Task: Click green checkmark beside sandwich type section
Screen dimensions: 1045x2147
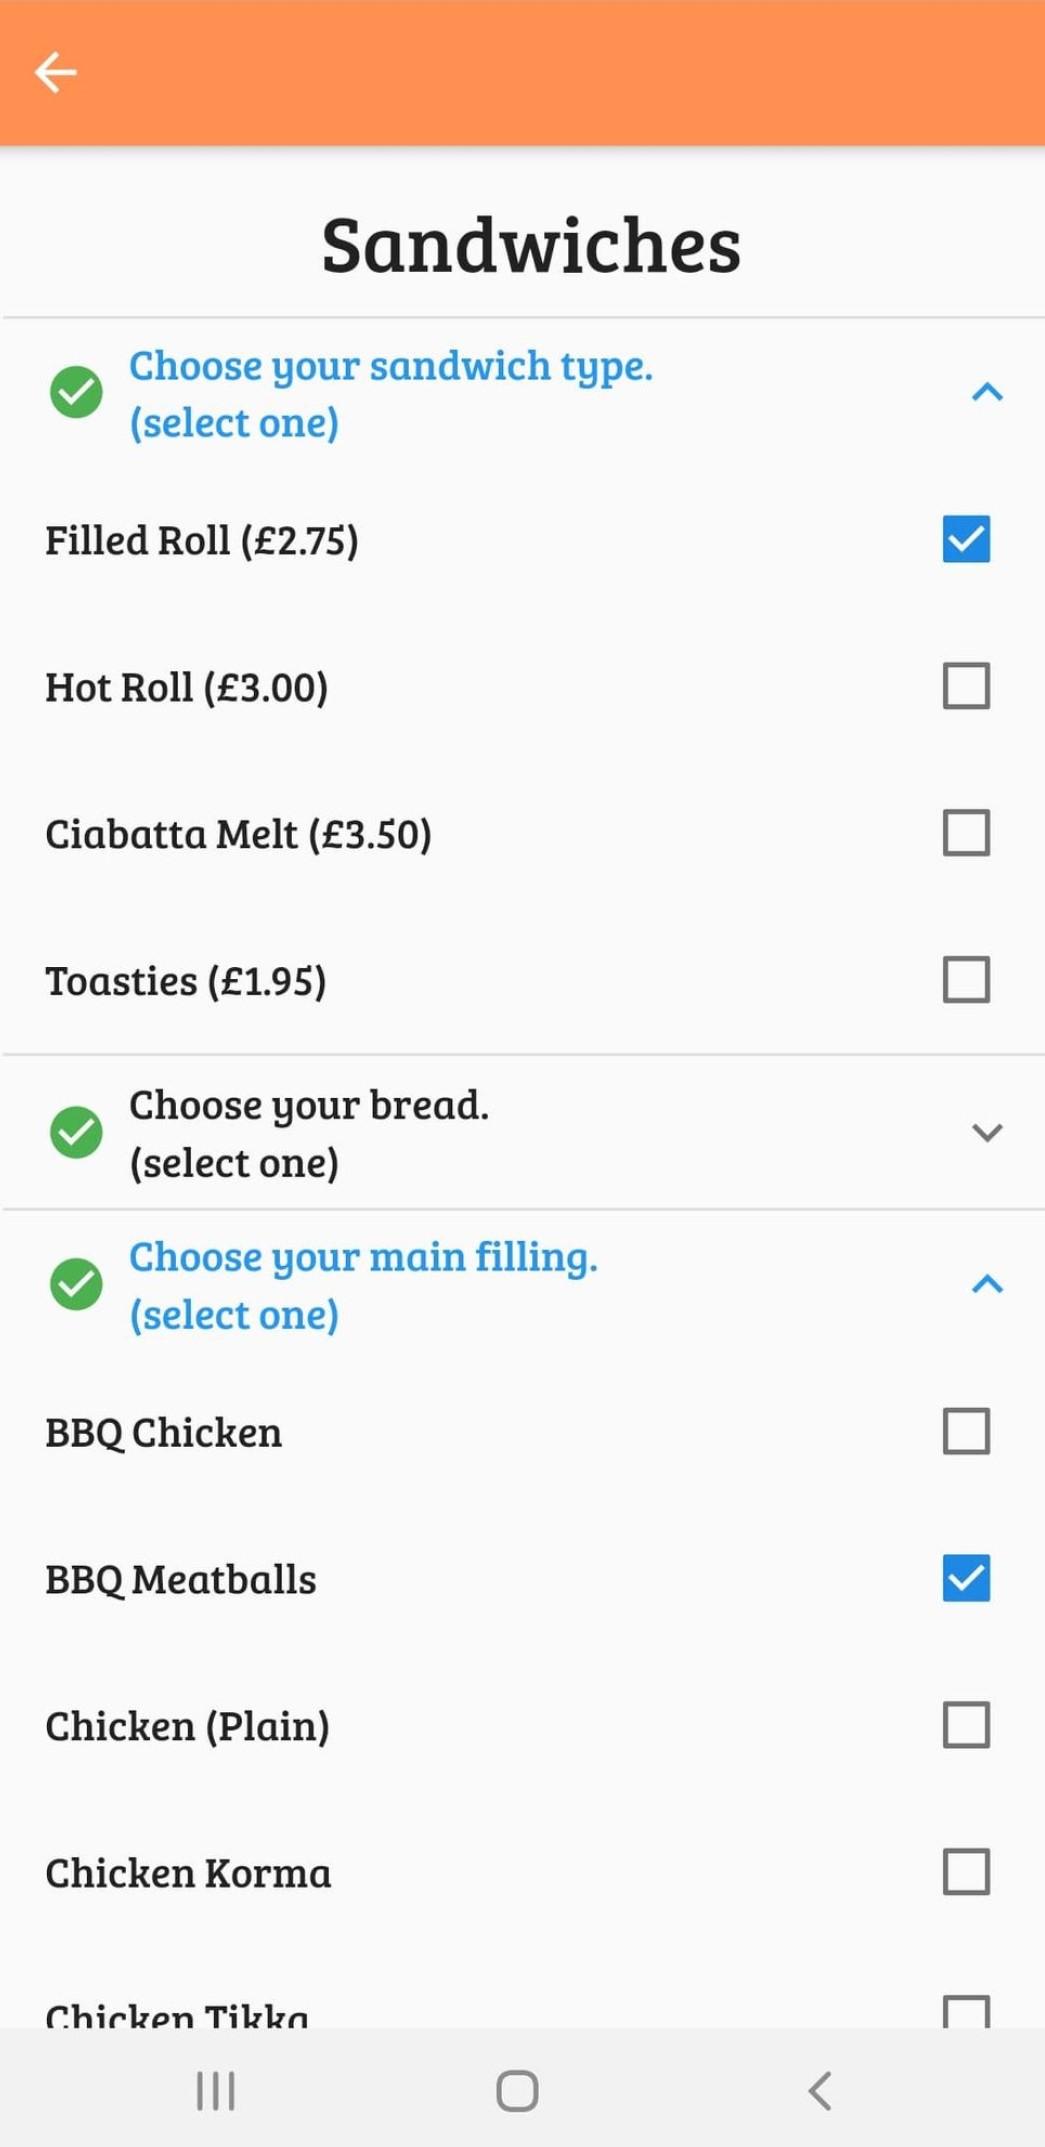Action: click(76, 392)
